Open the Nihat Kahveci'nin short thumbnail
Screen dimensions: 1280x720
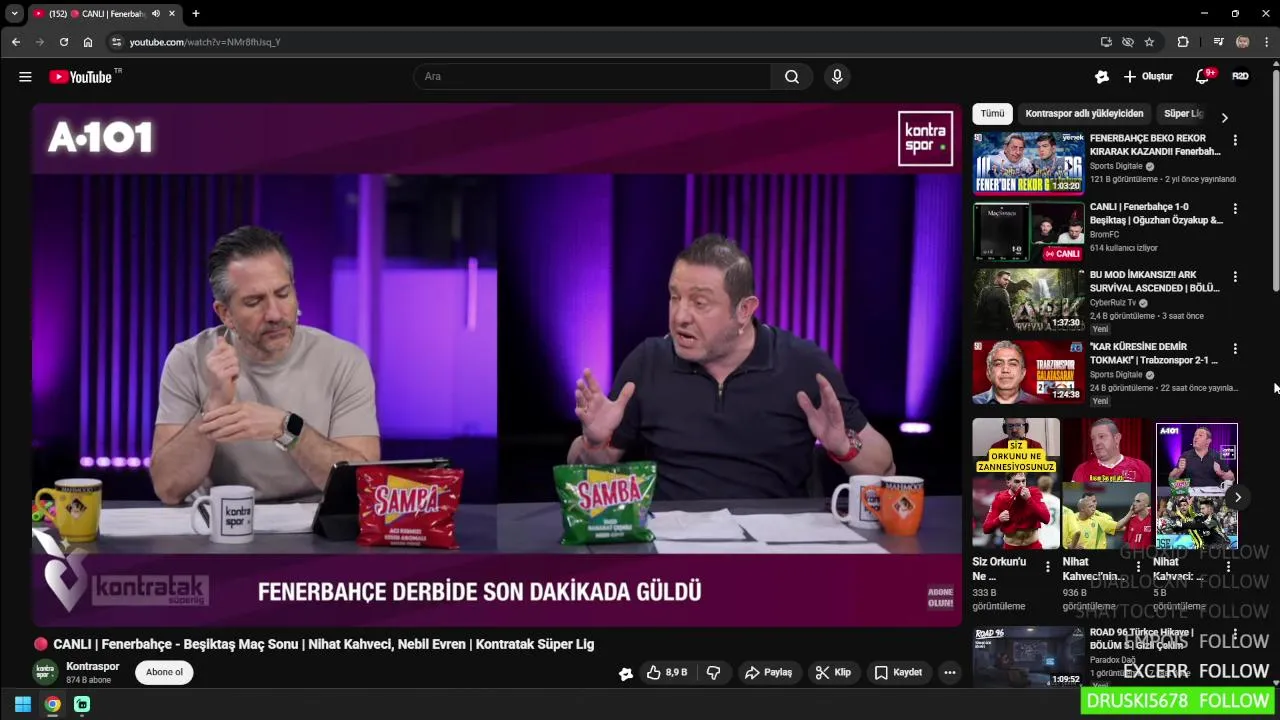pos(1106,484)
